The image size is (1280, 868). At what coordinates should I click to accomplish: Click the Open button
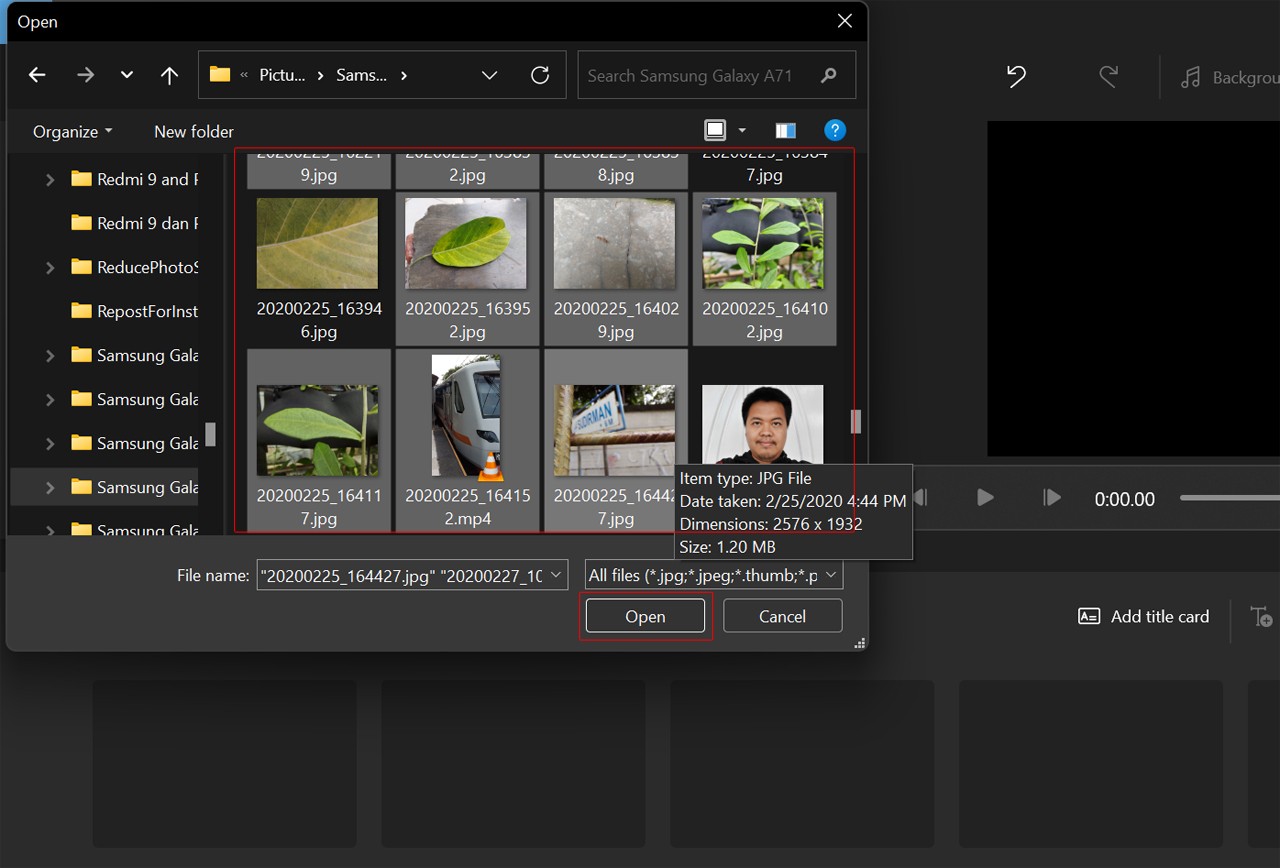coord(645,616)
